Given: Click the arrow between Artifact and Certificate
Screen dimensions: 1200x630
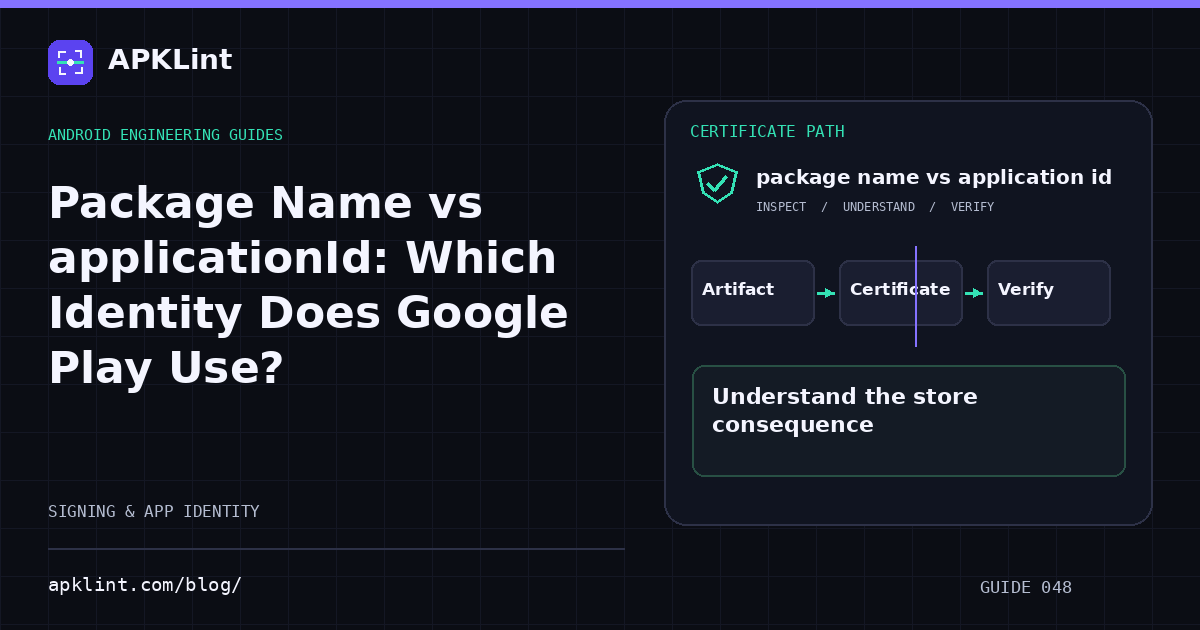Looking at the screenshot, I should pos(826,293).
